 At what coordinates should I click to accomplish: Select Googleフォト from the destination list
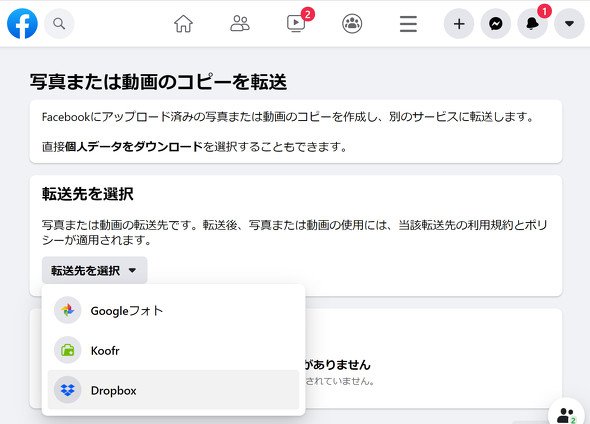pos(173,310)
